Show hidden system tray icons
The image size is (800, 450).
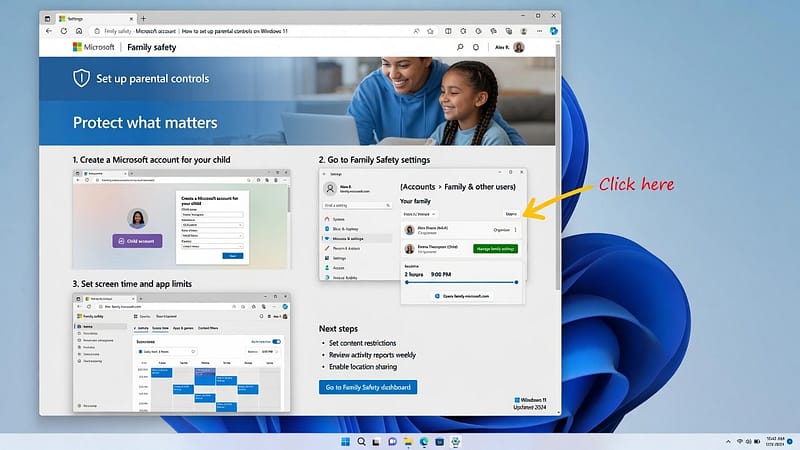tap(728, 441)
